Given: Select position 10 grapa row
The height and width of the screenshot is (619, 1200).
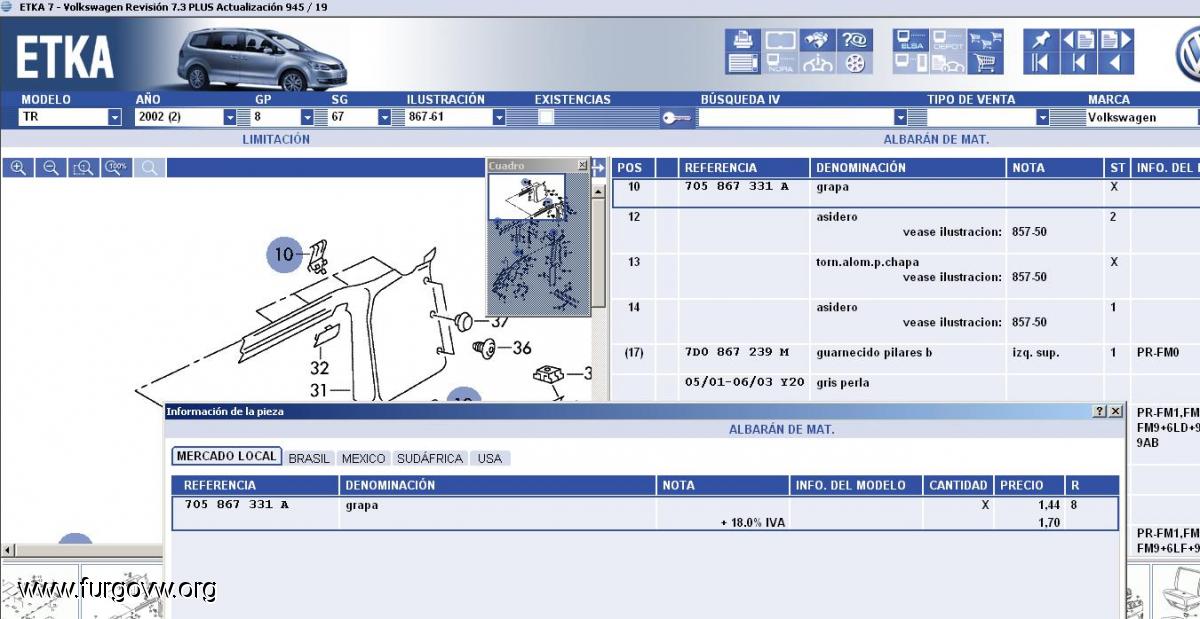Looking at the screenshot, I should click(x=905, y=193).
